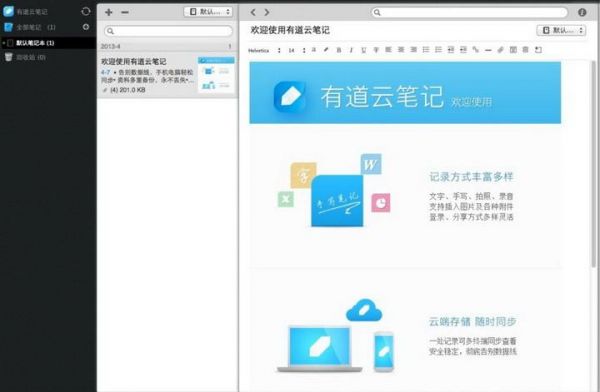Click the note preview thumbnail in list
Viewport: 600px width, 392px height.
216,74
